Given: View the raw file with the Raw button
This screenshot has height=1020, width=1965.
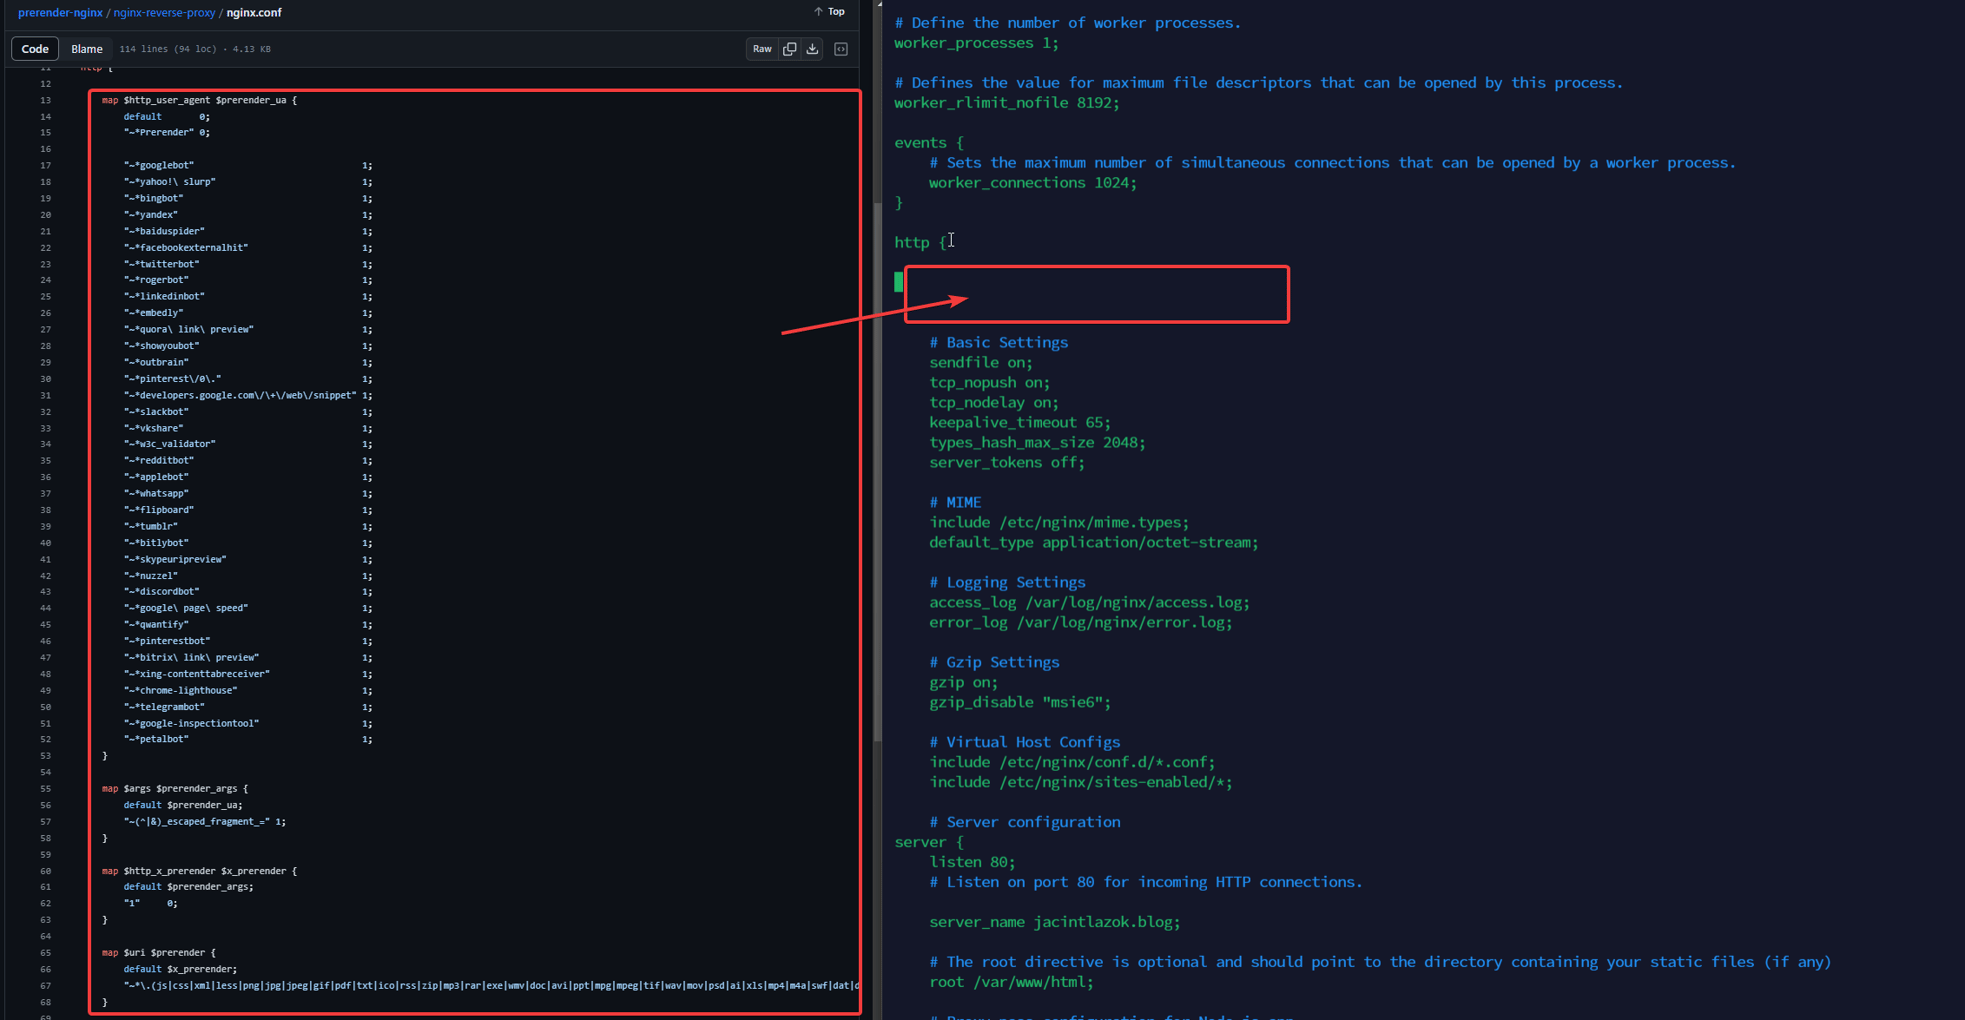Looking at the screenshot, I should [x=761, y=48].
